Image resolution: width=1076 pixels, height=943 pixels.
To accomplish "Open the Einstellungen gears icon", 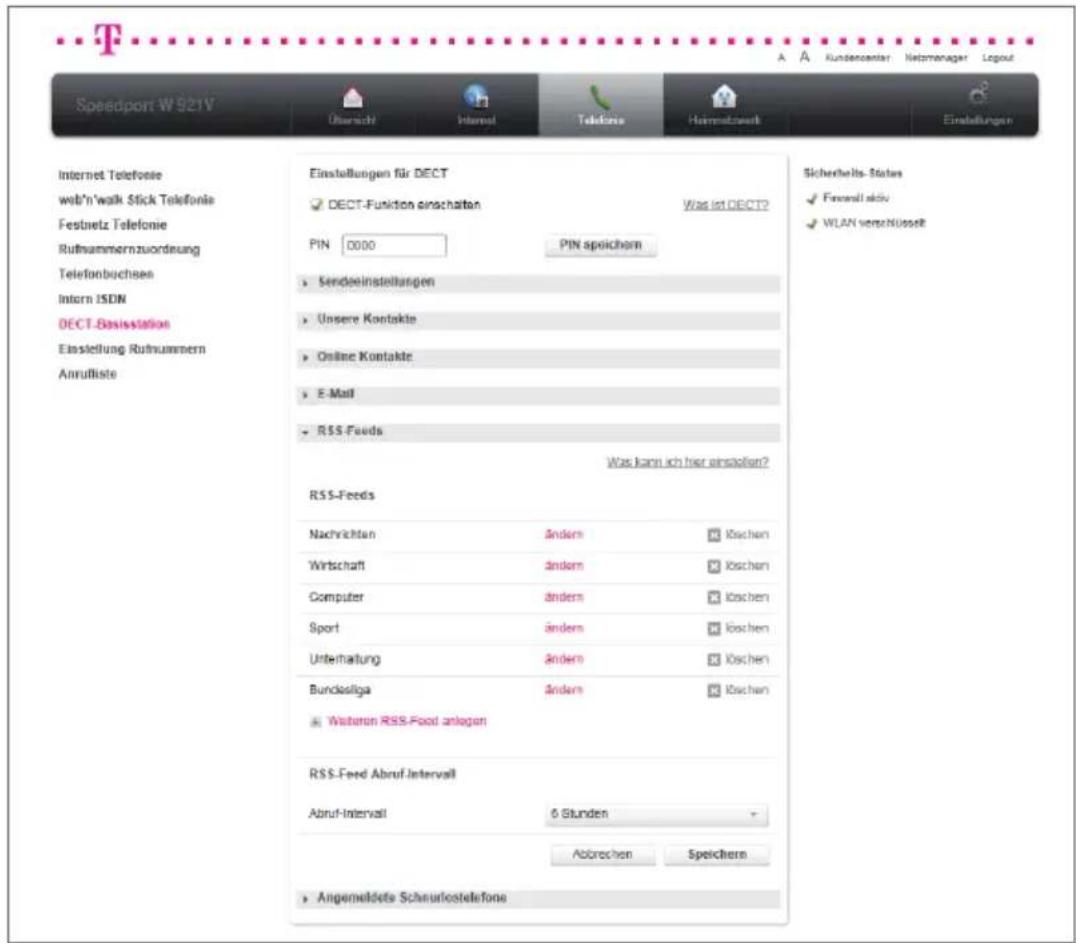I will pos(979,93).
